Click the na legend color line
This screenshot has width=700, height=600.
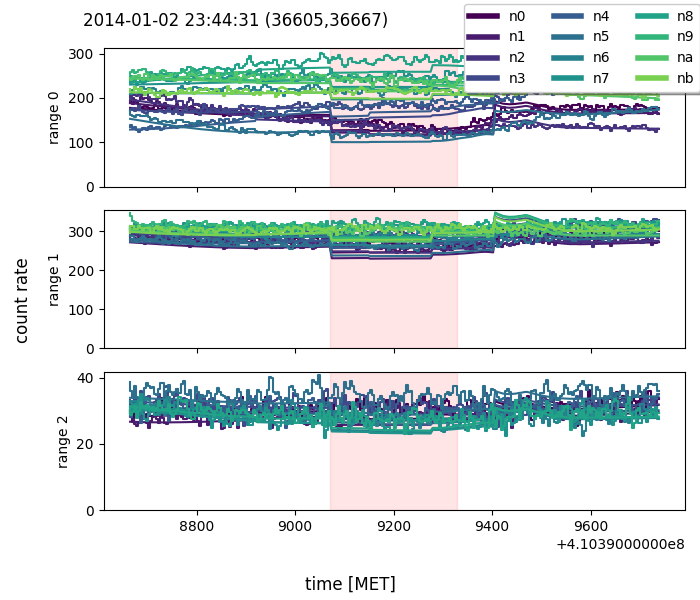point(652,58)
